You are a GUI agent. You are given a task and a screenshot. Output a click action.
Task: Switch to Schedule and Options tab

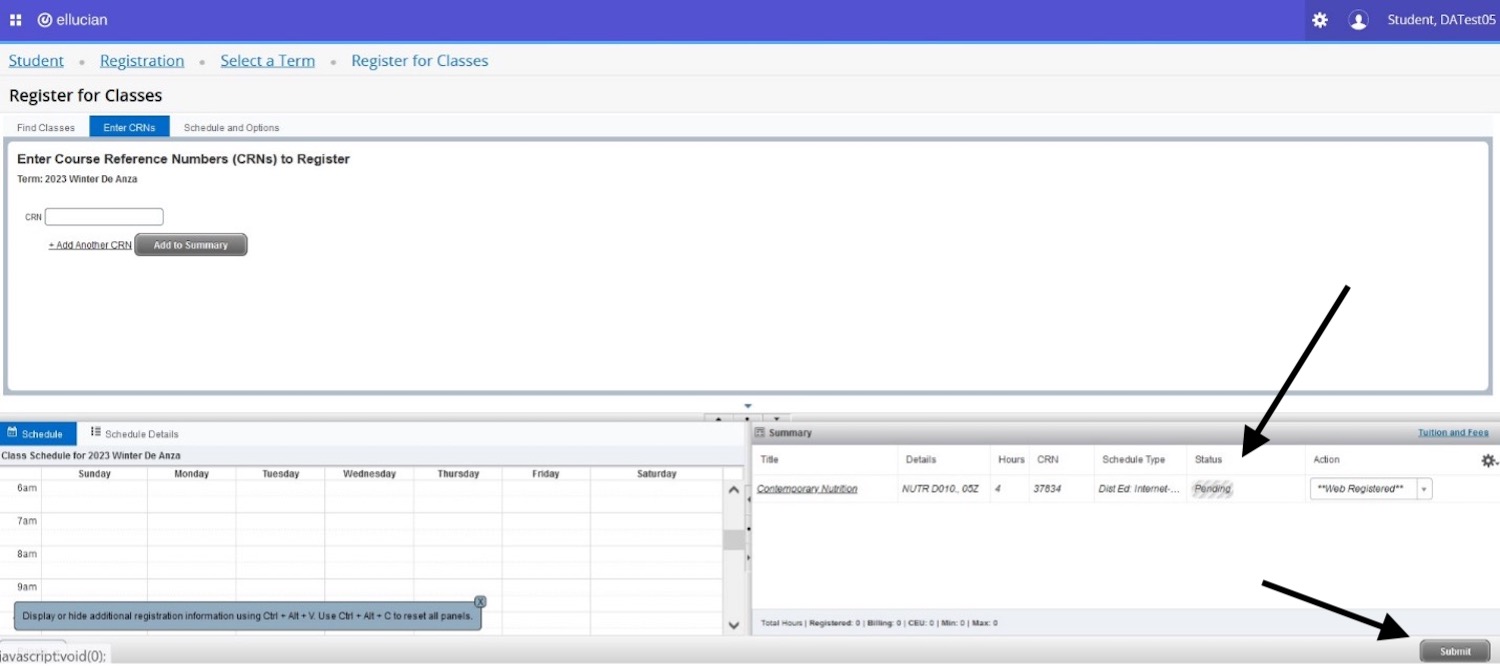(x=231, y=128)
